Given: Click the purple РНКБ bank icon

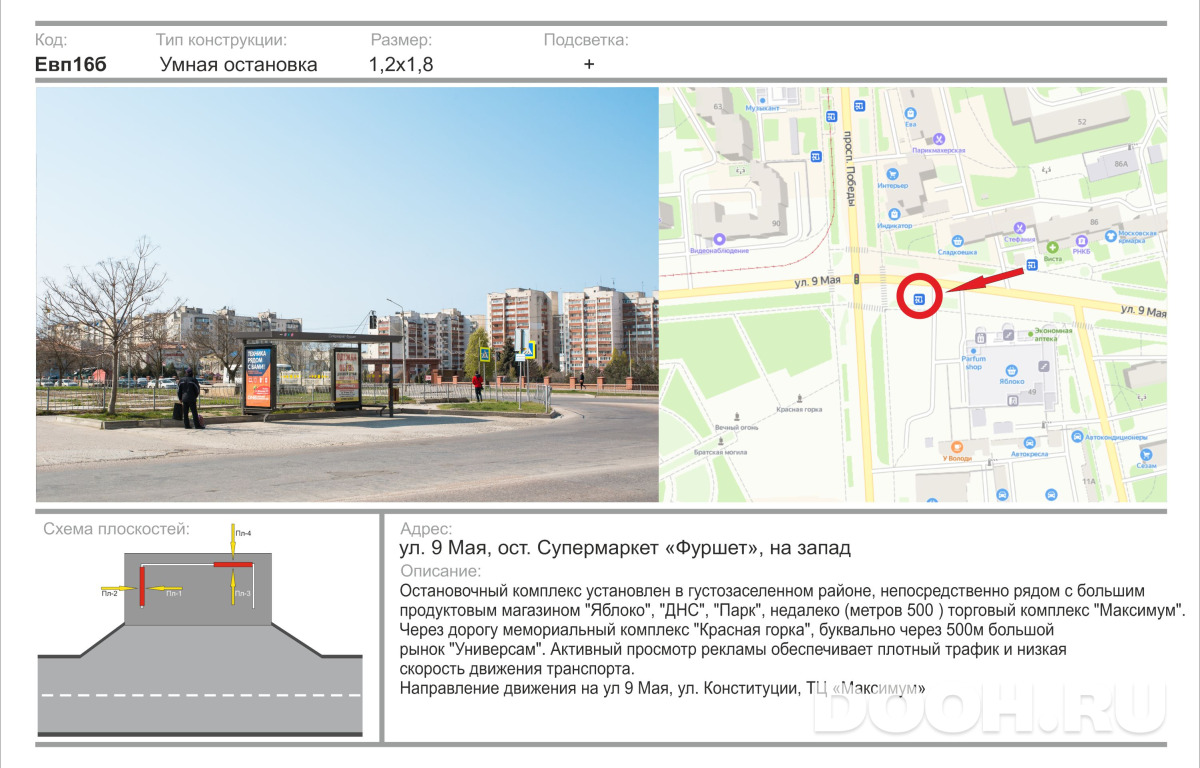Looking at the screenshot, I should pyautogui.click(x=1081, y=241).
